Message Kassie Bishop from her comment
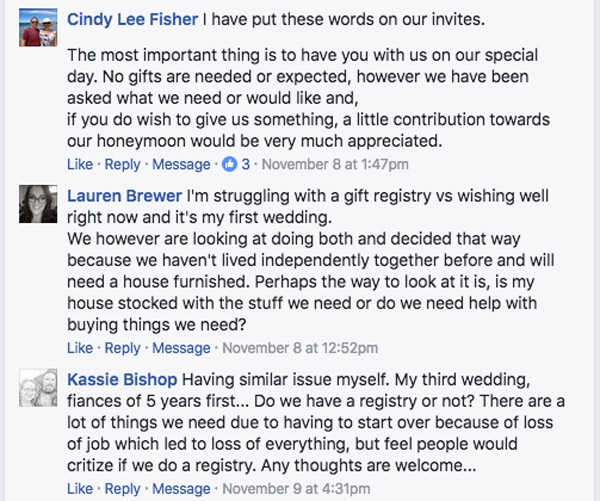The width and height of the screenshot is (600, 501). pos(182,489)
